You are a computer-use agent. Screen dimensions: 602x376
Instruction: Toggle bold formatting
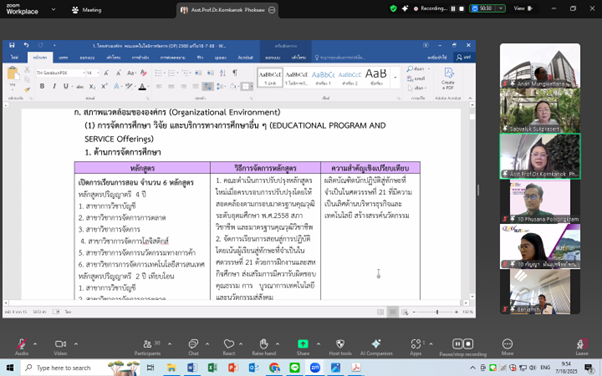pos(42,86)
